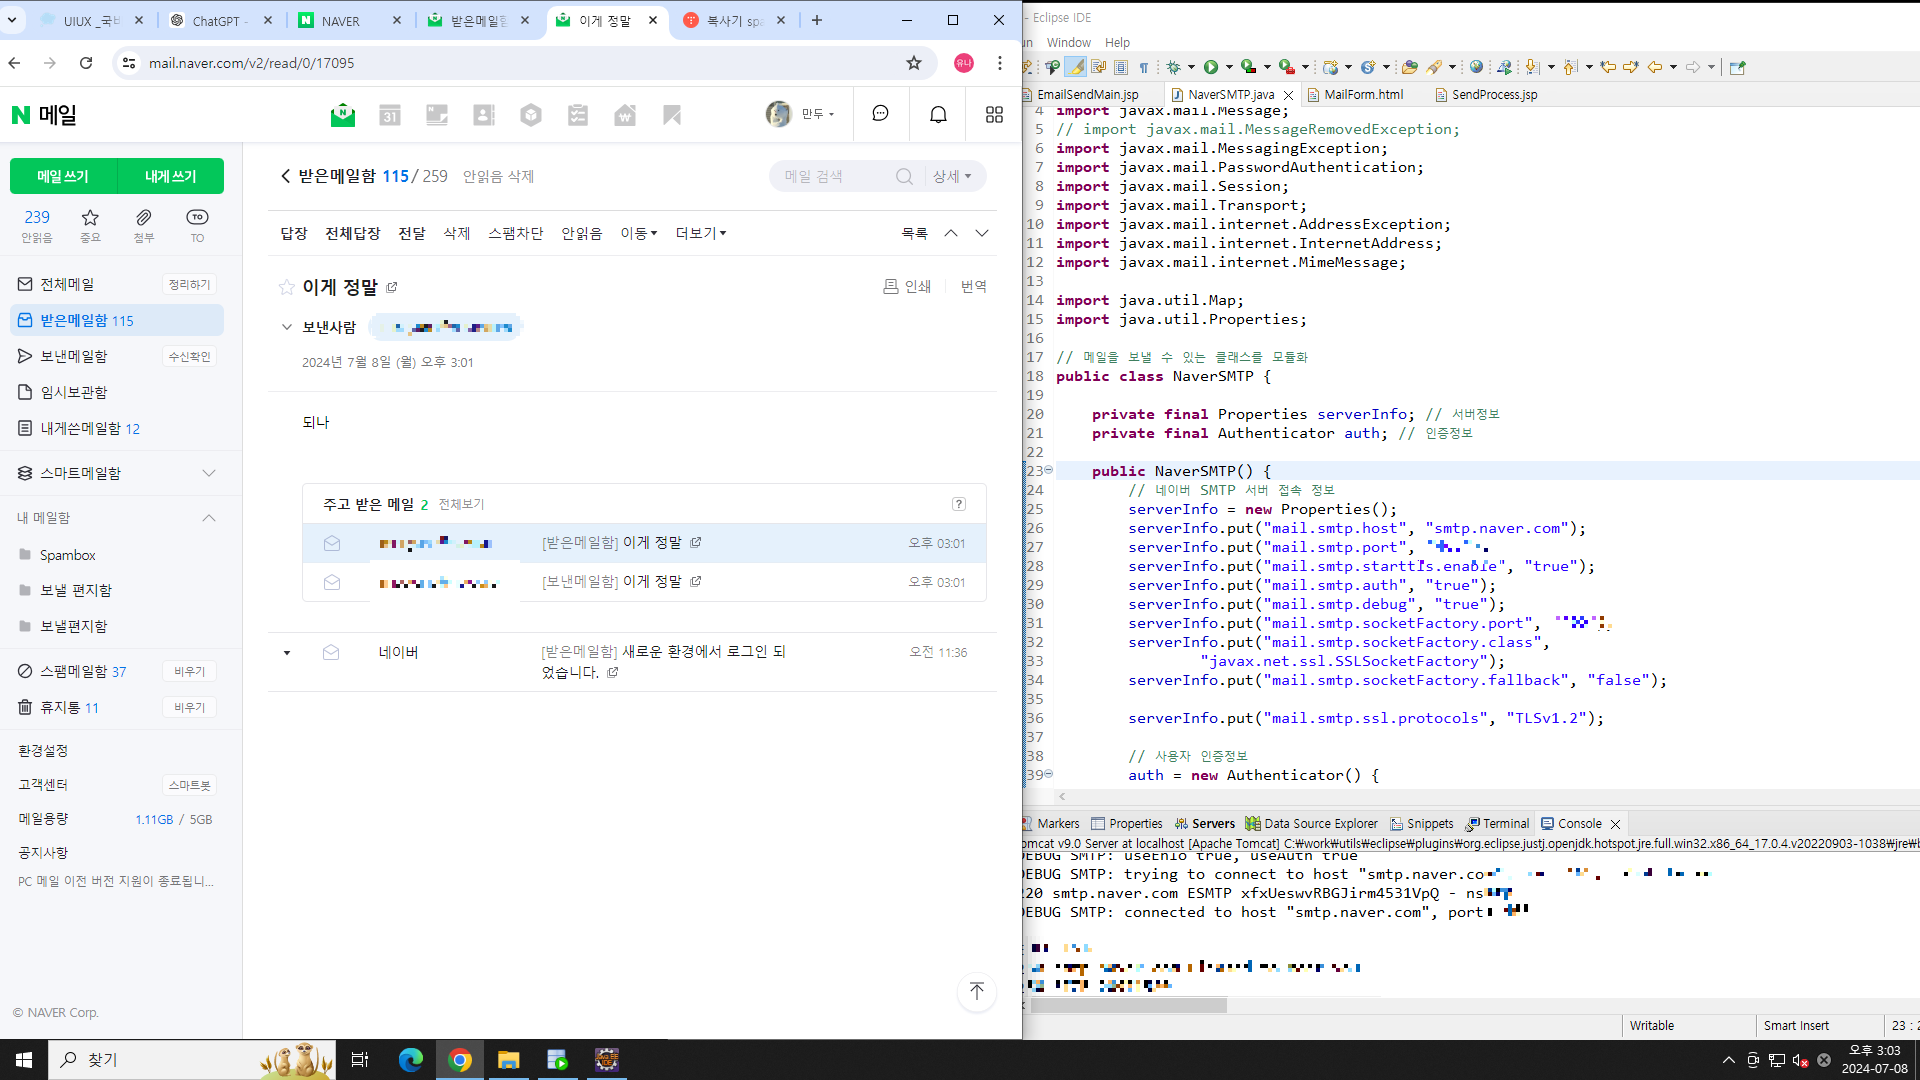Collapse the 내 메일함 folder list
The height and width of the screenshot is (1080, 1920).
pos(209,518)
